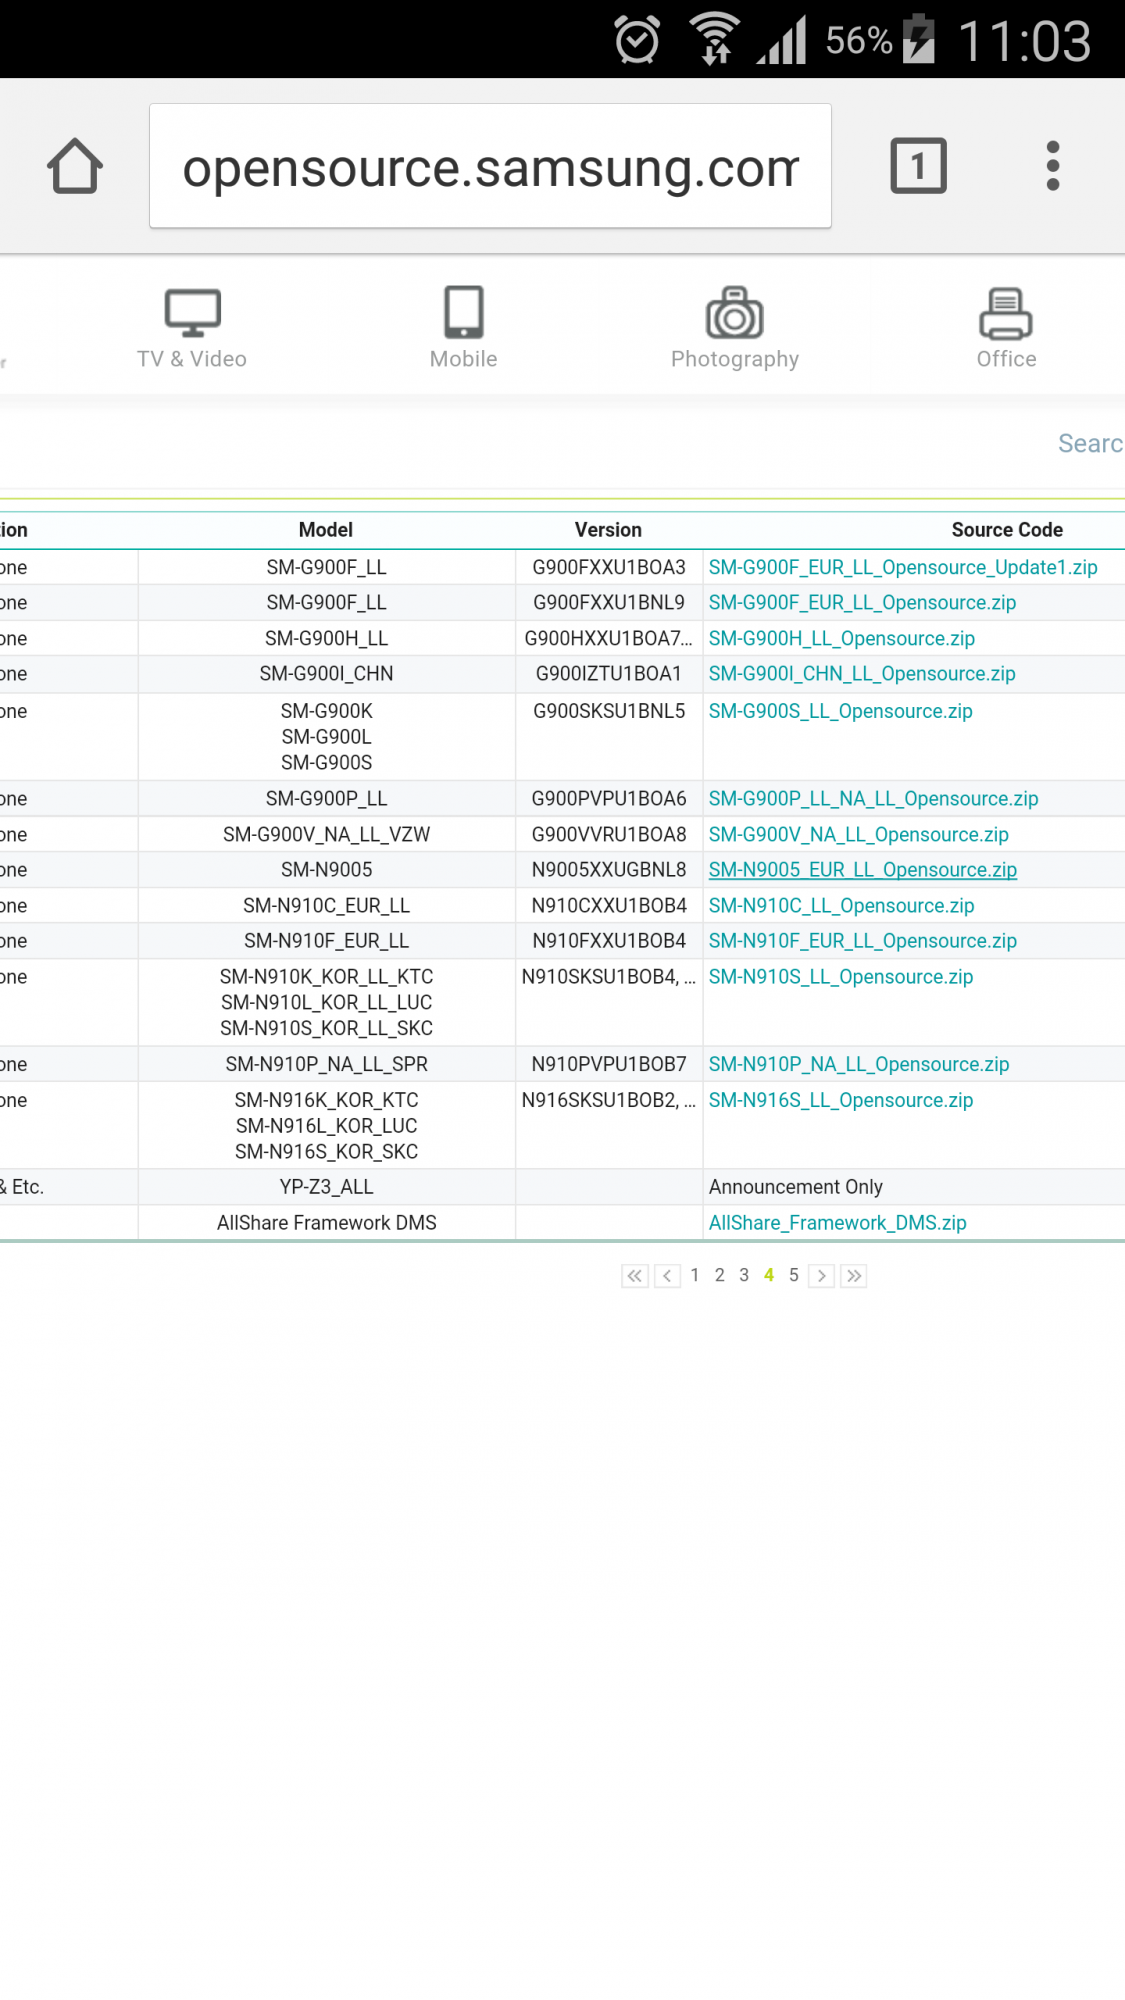Download SM-N910S_LL_Opensource.zip
This screenshot has width=1125, height=2000.
[841, 977]
